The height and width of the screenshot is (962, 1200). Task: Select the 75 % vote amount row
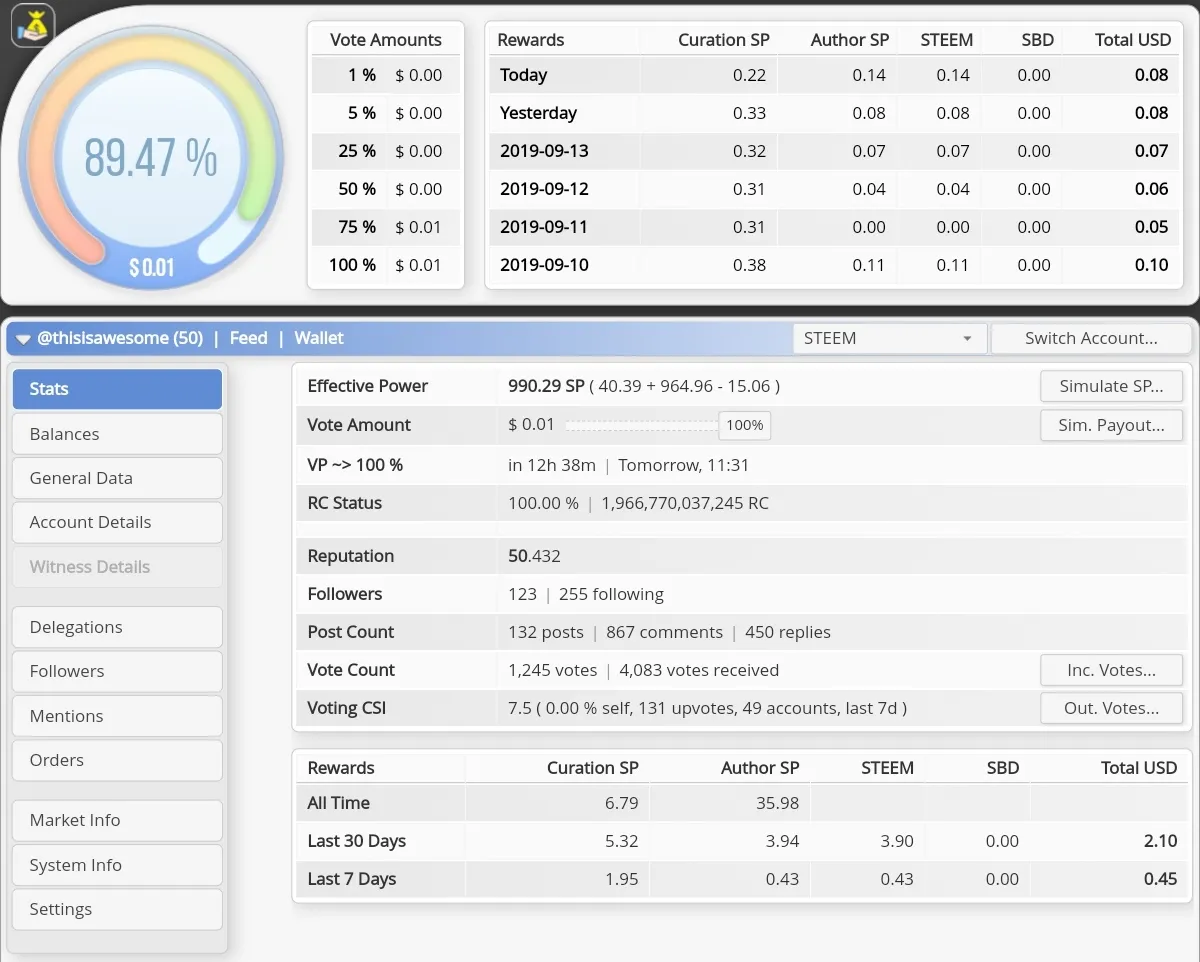(386, 227)
